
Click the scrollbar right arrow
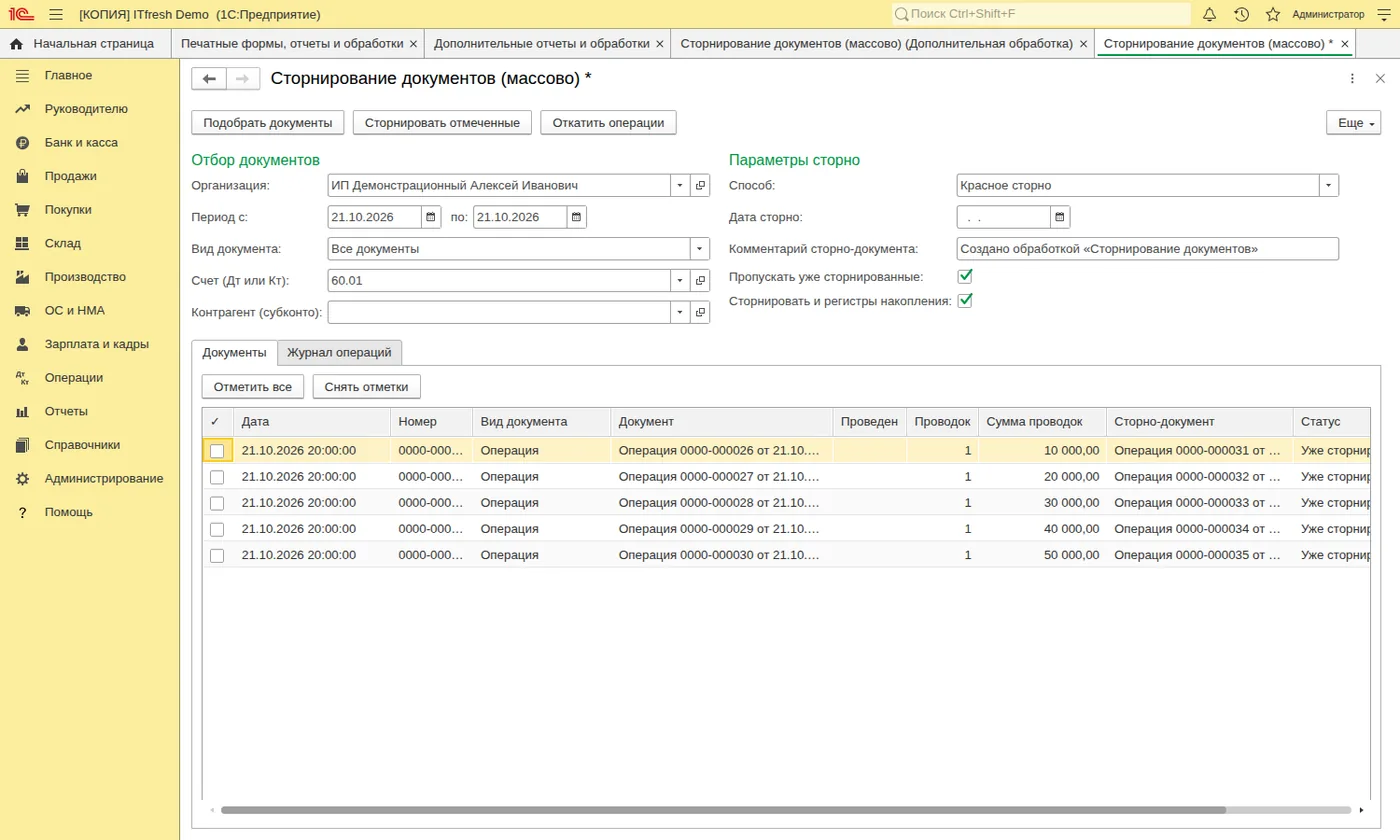(x=1362, y=810)
